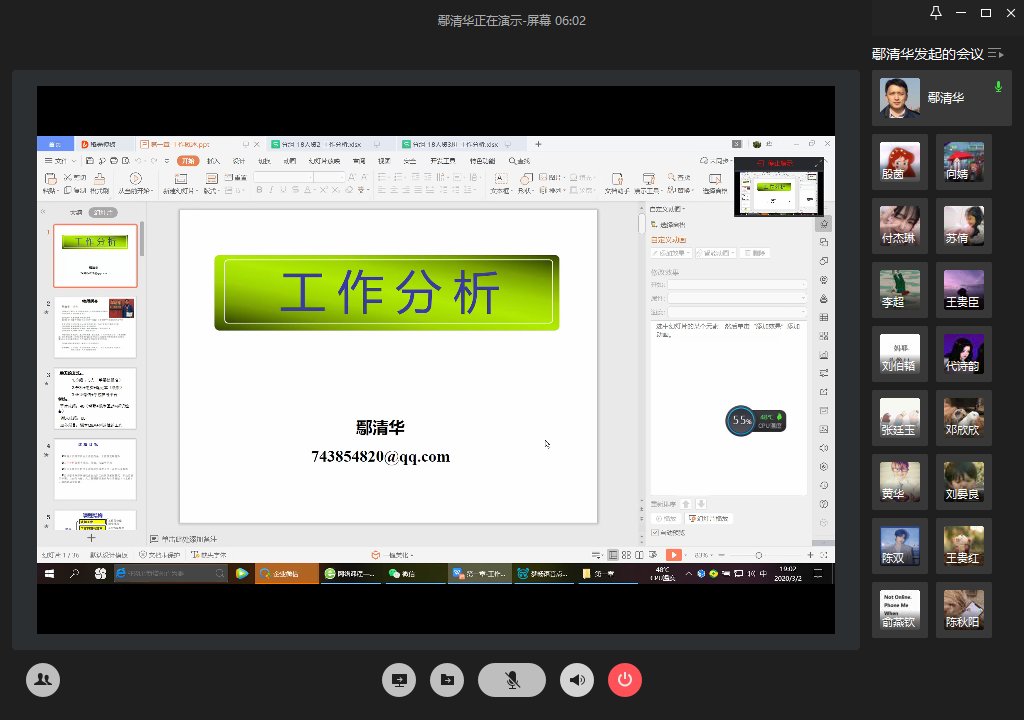Toggle the host's green microphone indicator
Image resolution: width=1024 pixels, height=720 pixels.
[996, 87]
